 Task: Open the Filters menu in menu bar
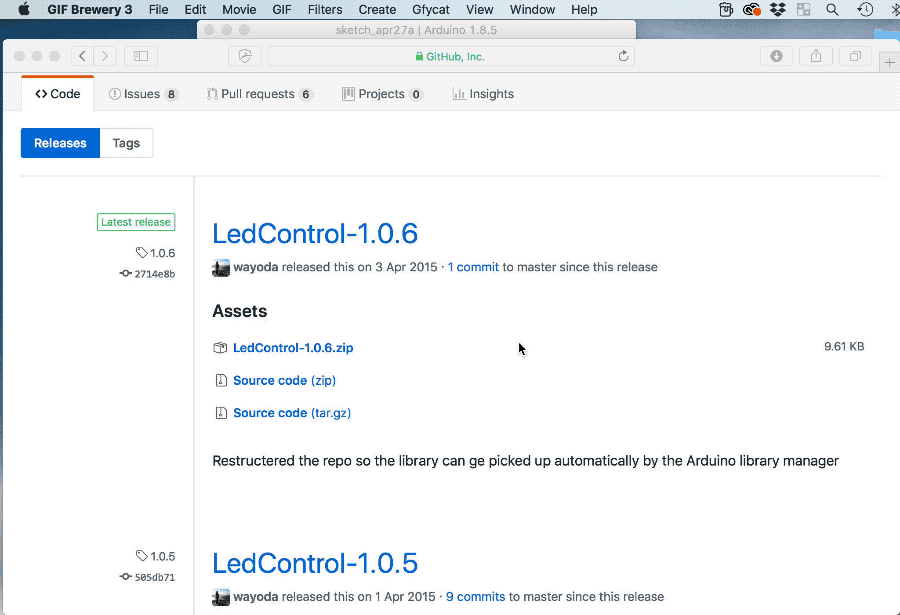pyautogui.click(x=325, y=9)
